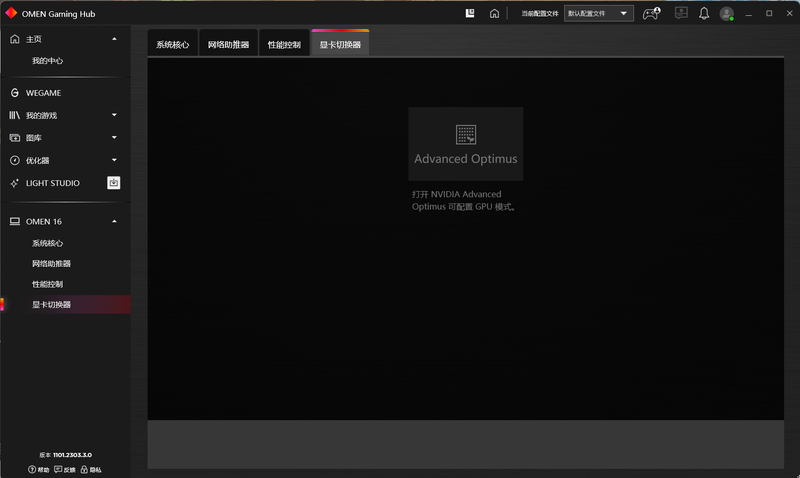Open the game controller icon in title bar
Image resolution: width=800 pixels, height=478 pixels.
[651, 13]
